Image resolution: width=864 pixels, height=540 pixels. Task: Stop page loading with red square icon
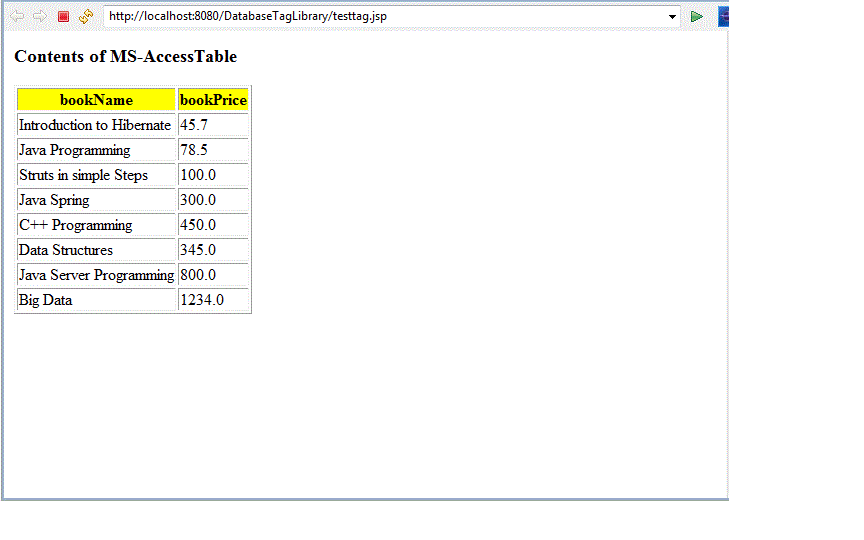point(63,17)
